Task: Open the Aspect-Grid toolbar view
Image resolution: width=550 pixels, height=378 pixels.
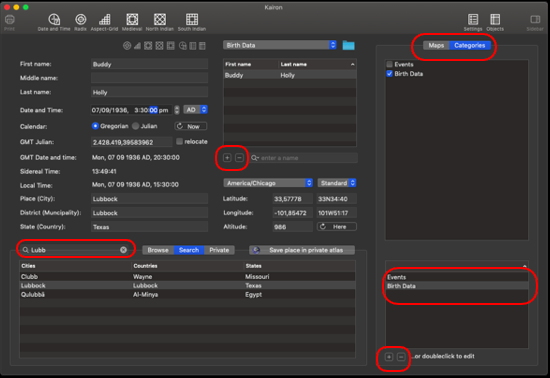Action: pos(104,22)
